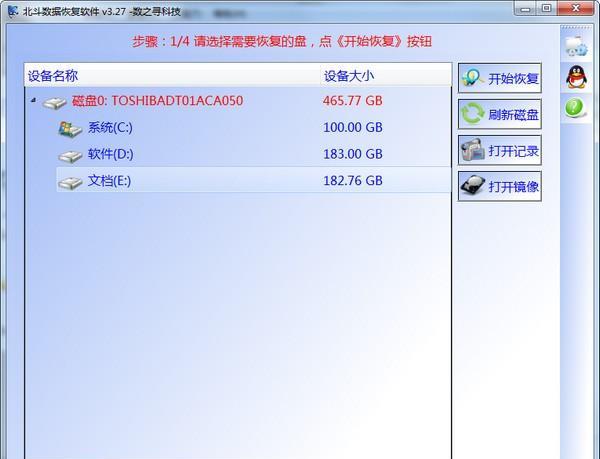Open the green help question-mark icon
Image resolution: width=600 pixels, height=459 pixels.
(575, 108)
